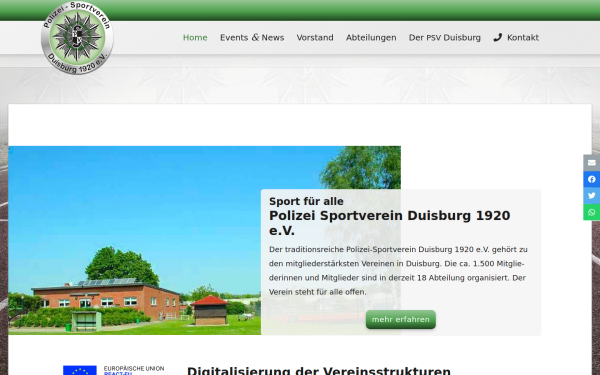
Task: Click the Sport für alle subtitle
Action: point(306,201)
